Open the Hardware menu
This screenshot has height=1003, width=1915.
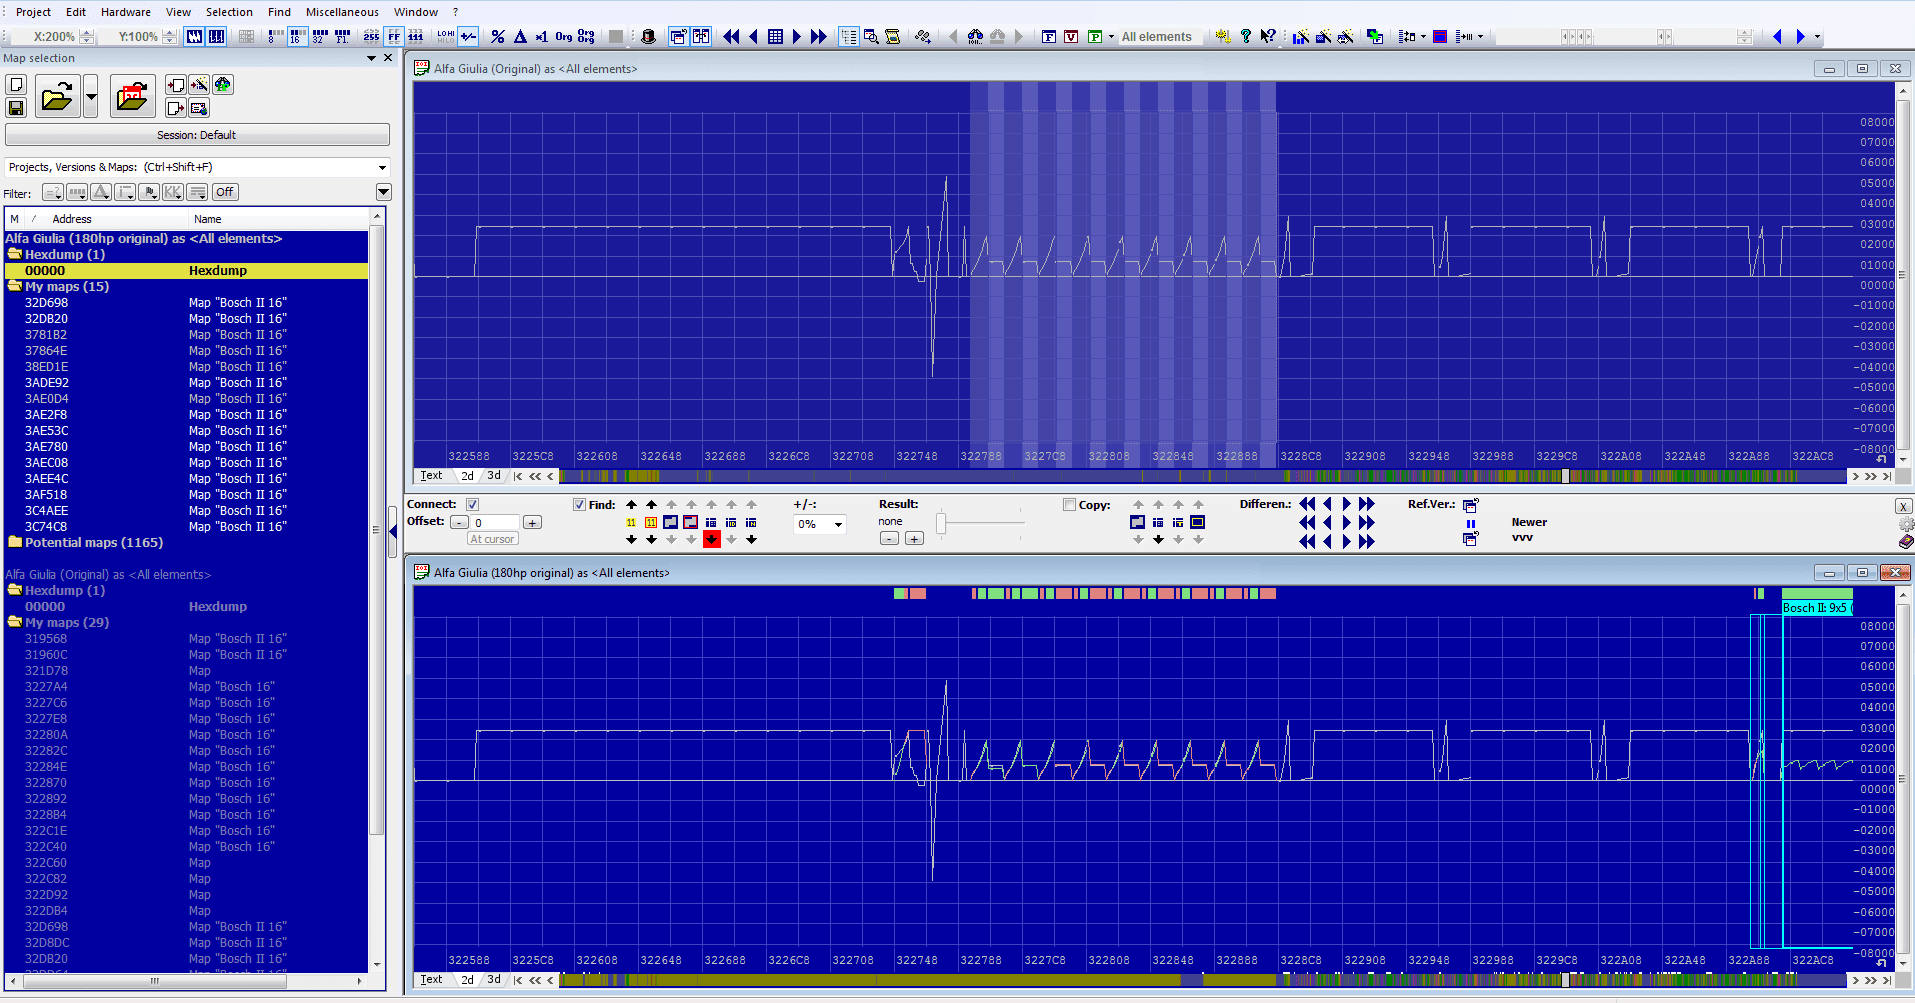tap(126, 12)
